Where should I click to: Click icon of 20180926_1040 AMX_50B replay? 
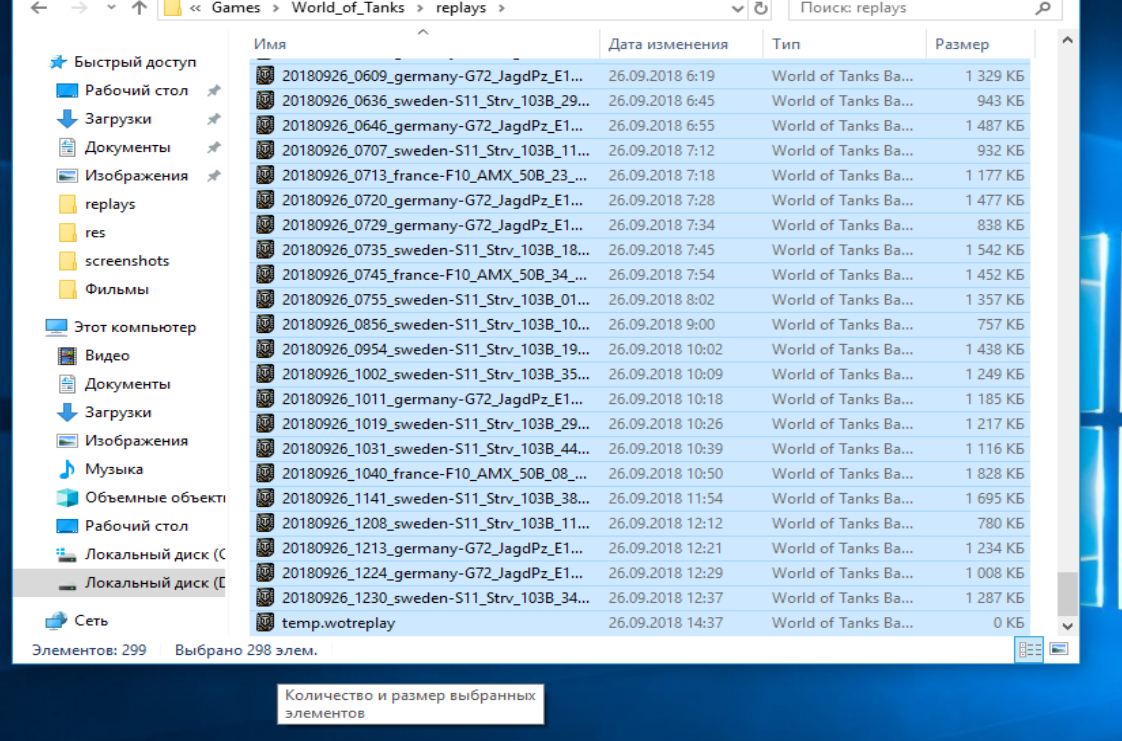(265, 473)
